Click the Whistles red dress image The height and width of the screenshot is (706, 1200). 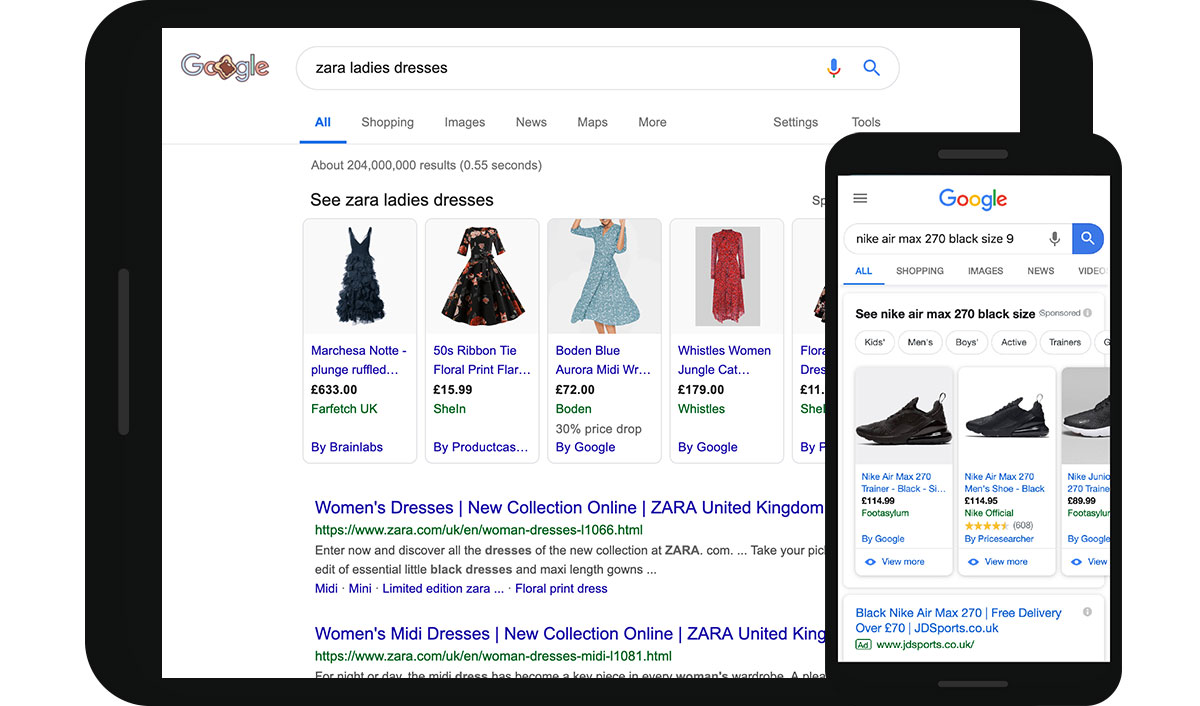click(x=726, y=276)
